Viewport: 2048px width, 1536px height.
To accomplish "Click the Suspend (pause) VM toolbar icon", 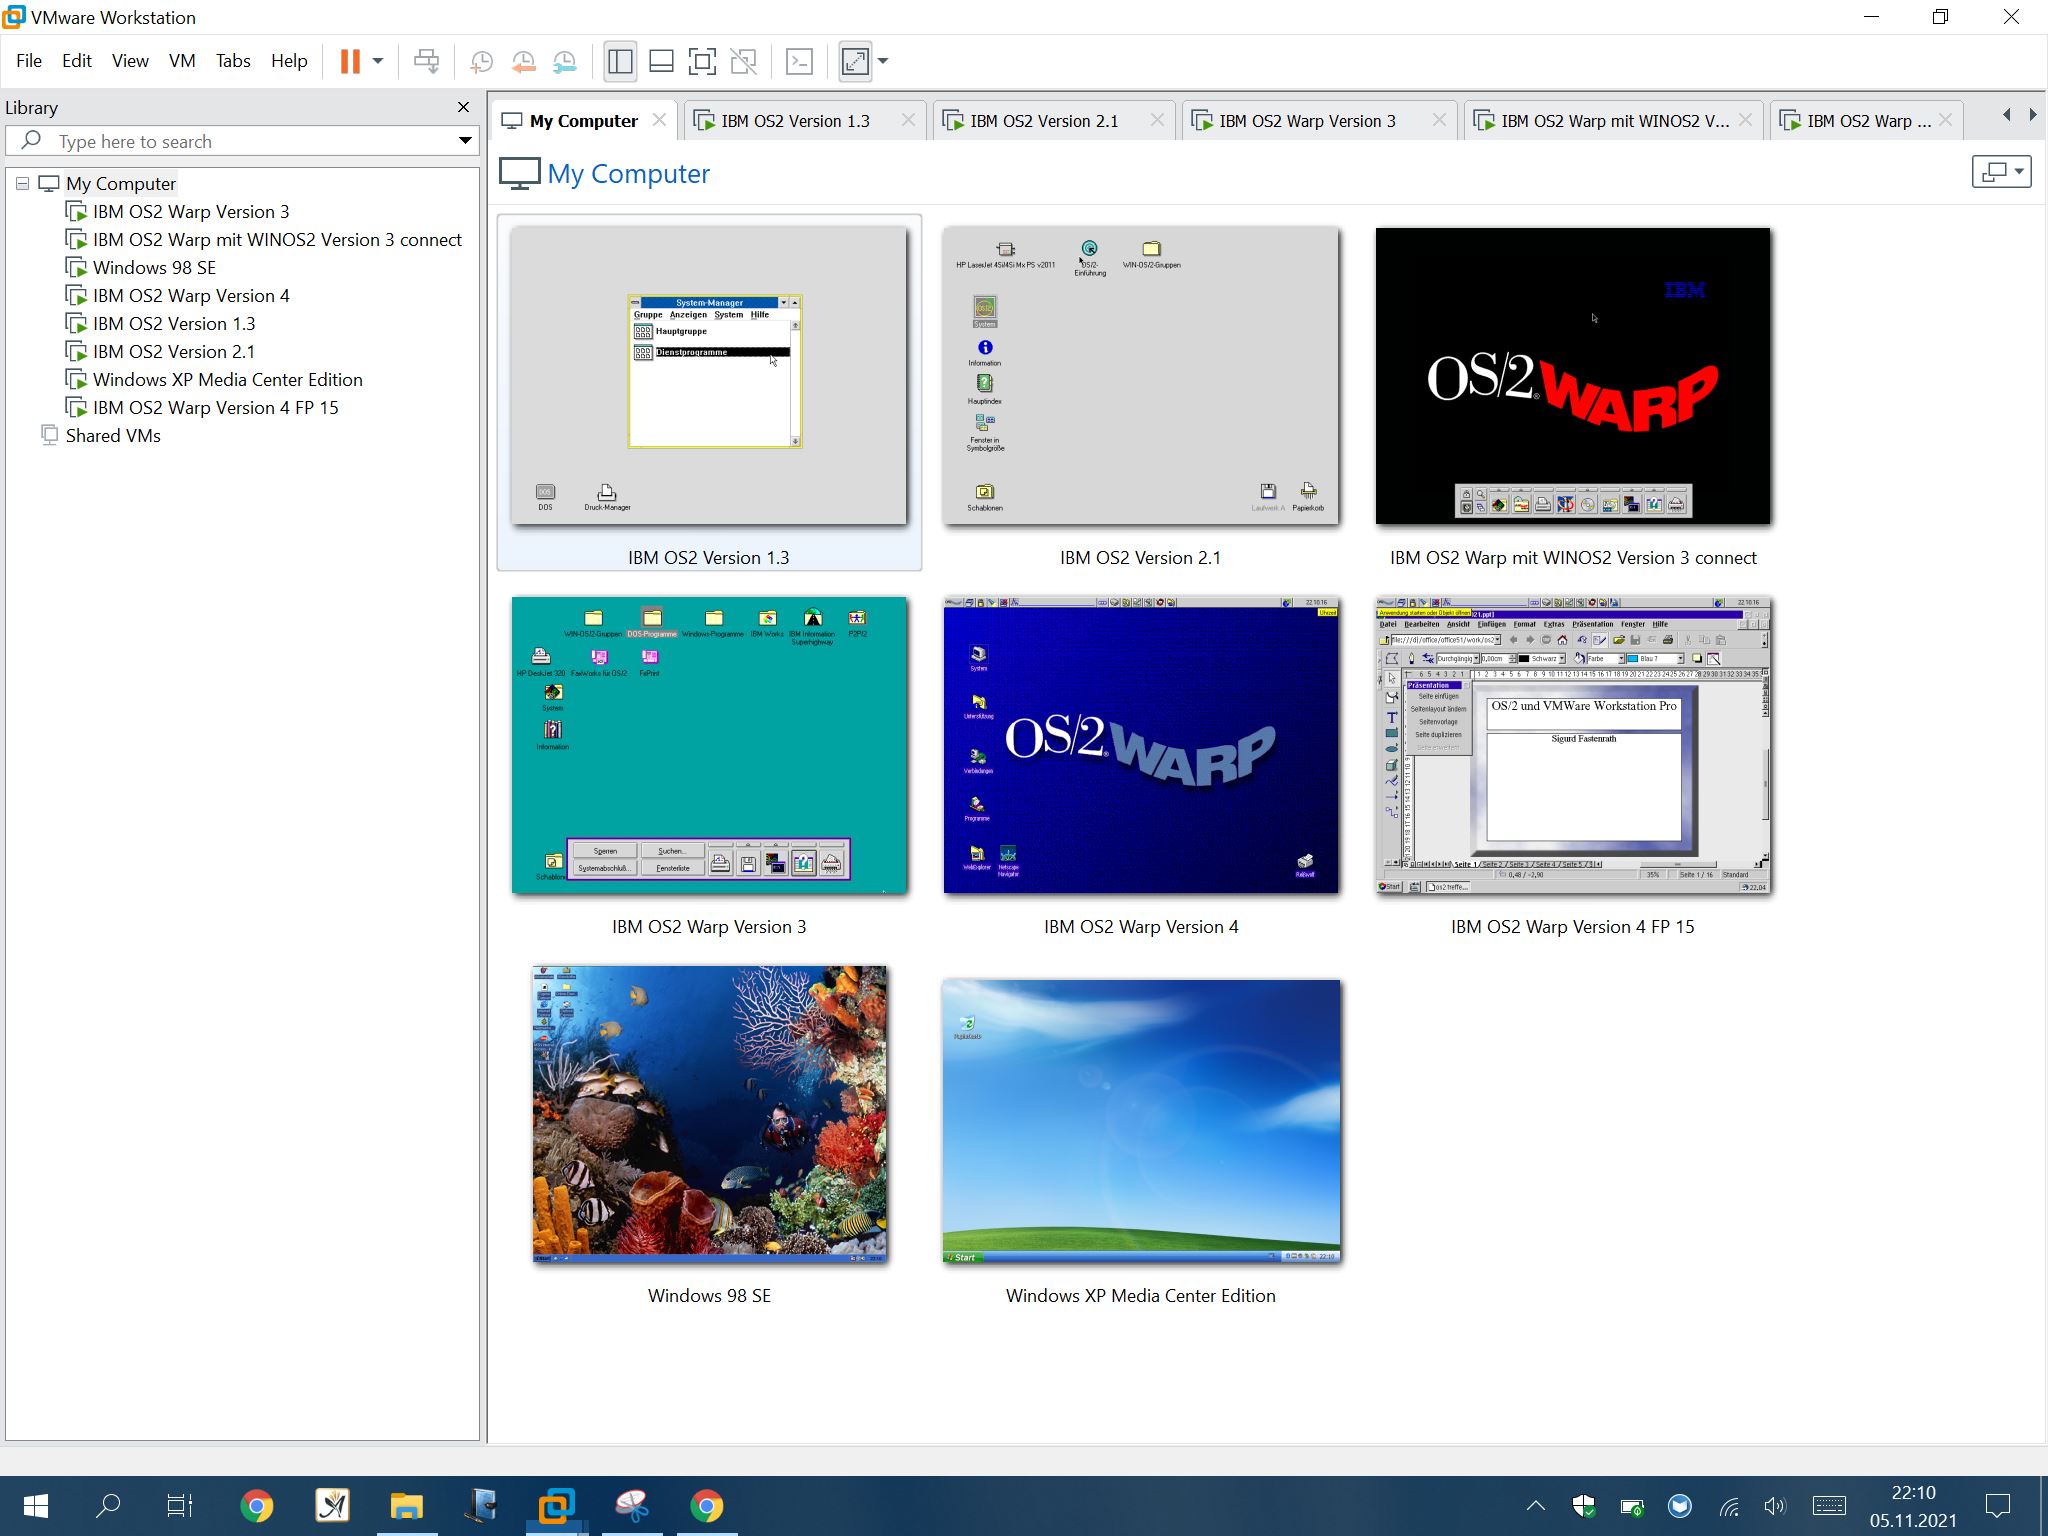I will pyautogui.click(x=349, y=61).
